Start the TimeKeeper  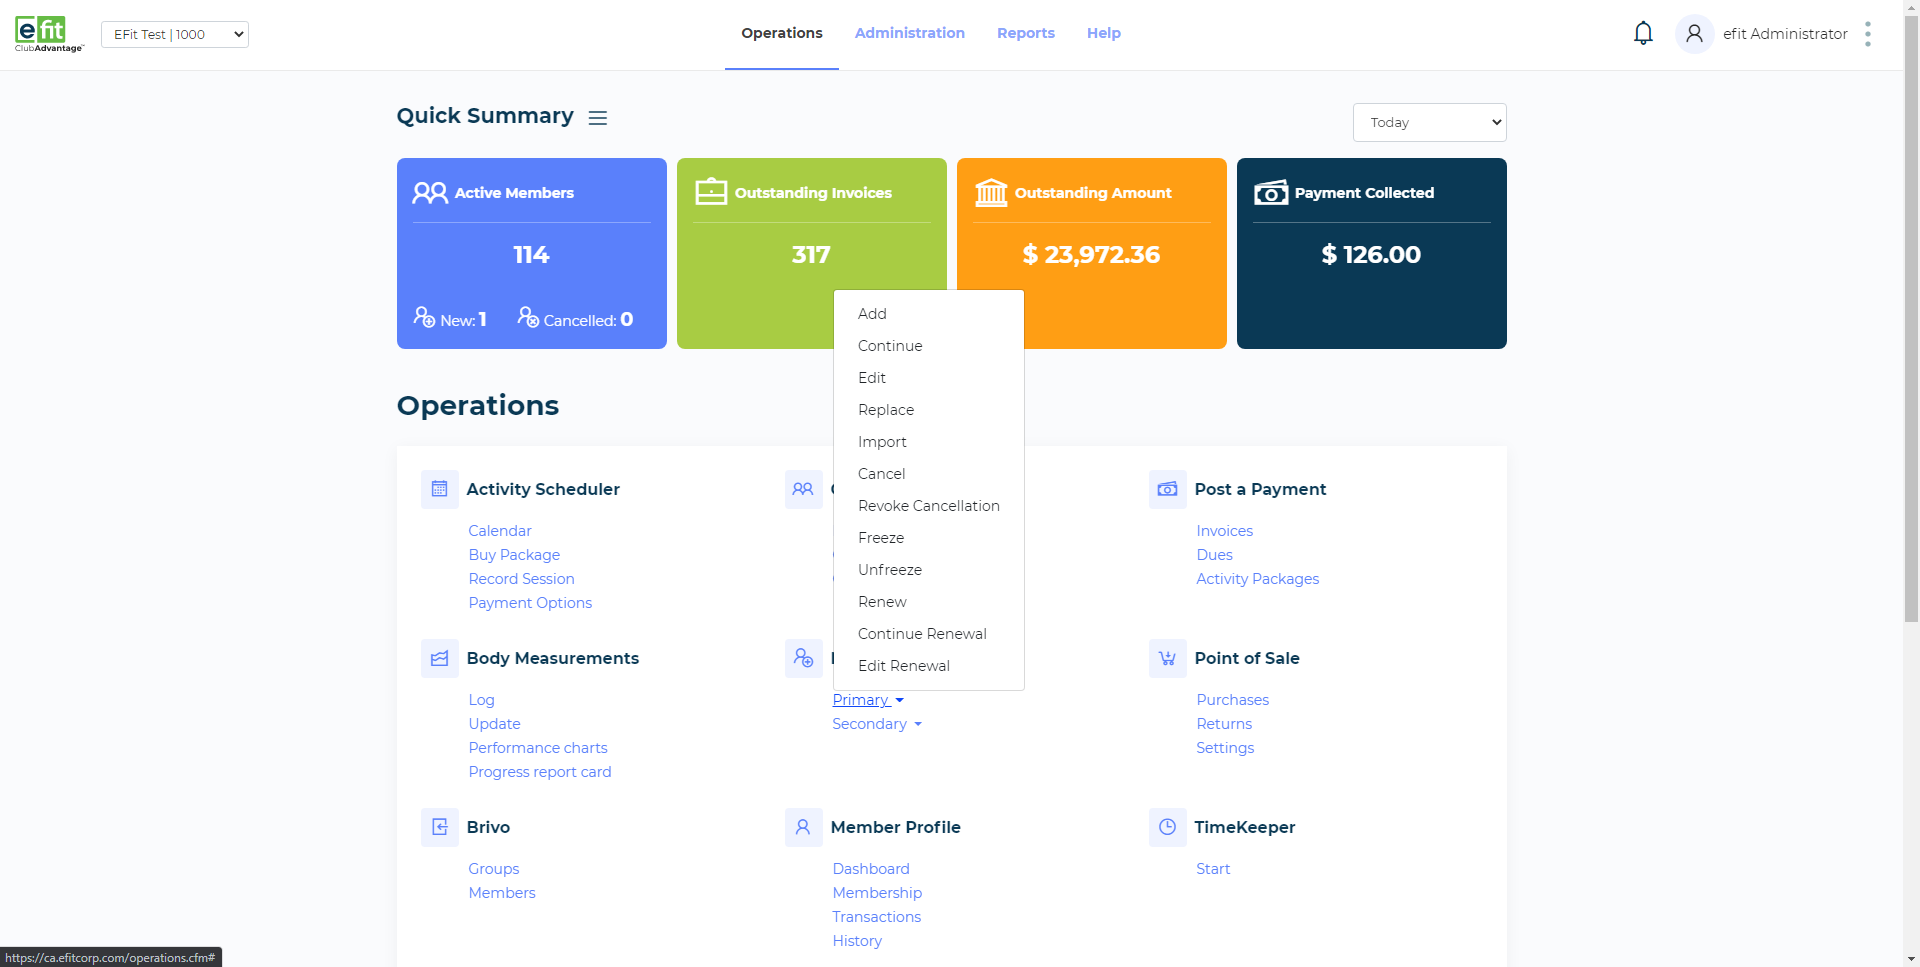pyautogui.click(x=1213, y=869)
